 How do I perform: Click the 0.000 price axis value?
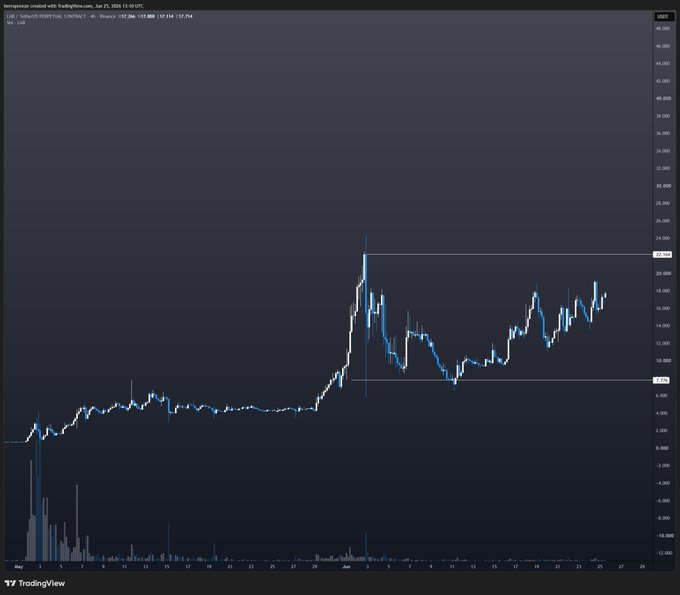tap(662, 448)
